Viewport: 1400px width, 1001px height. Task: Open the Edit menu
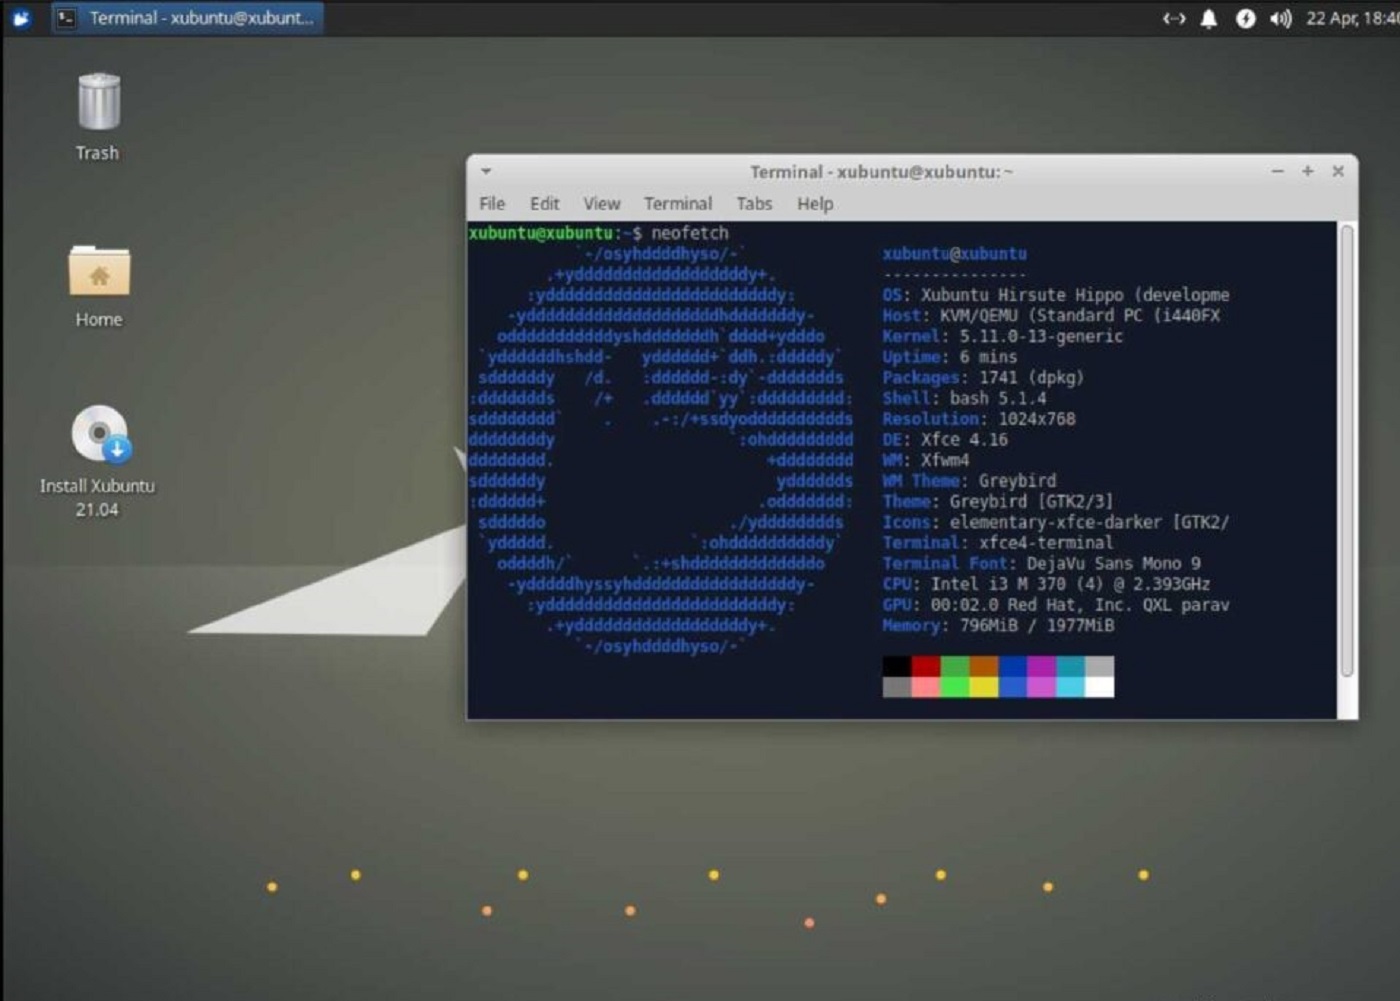(544, 204)
